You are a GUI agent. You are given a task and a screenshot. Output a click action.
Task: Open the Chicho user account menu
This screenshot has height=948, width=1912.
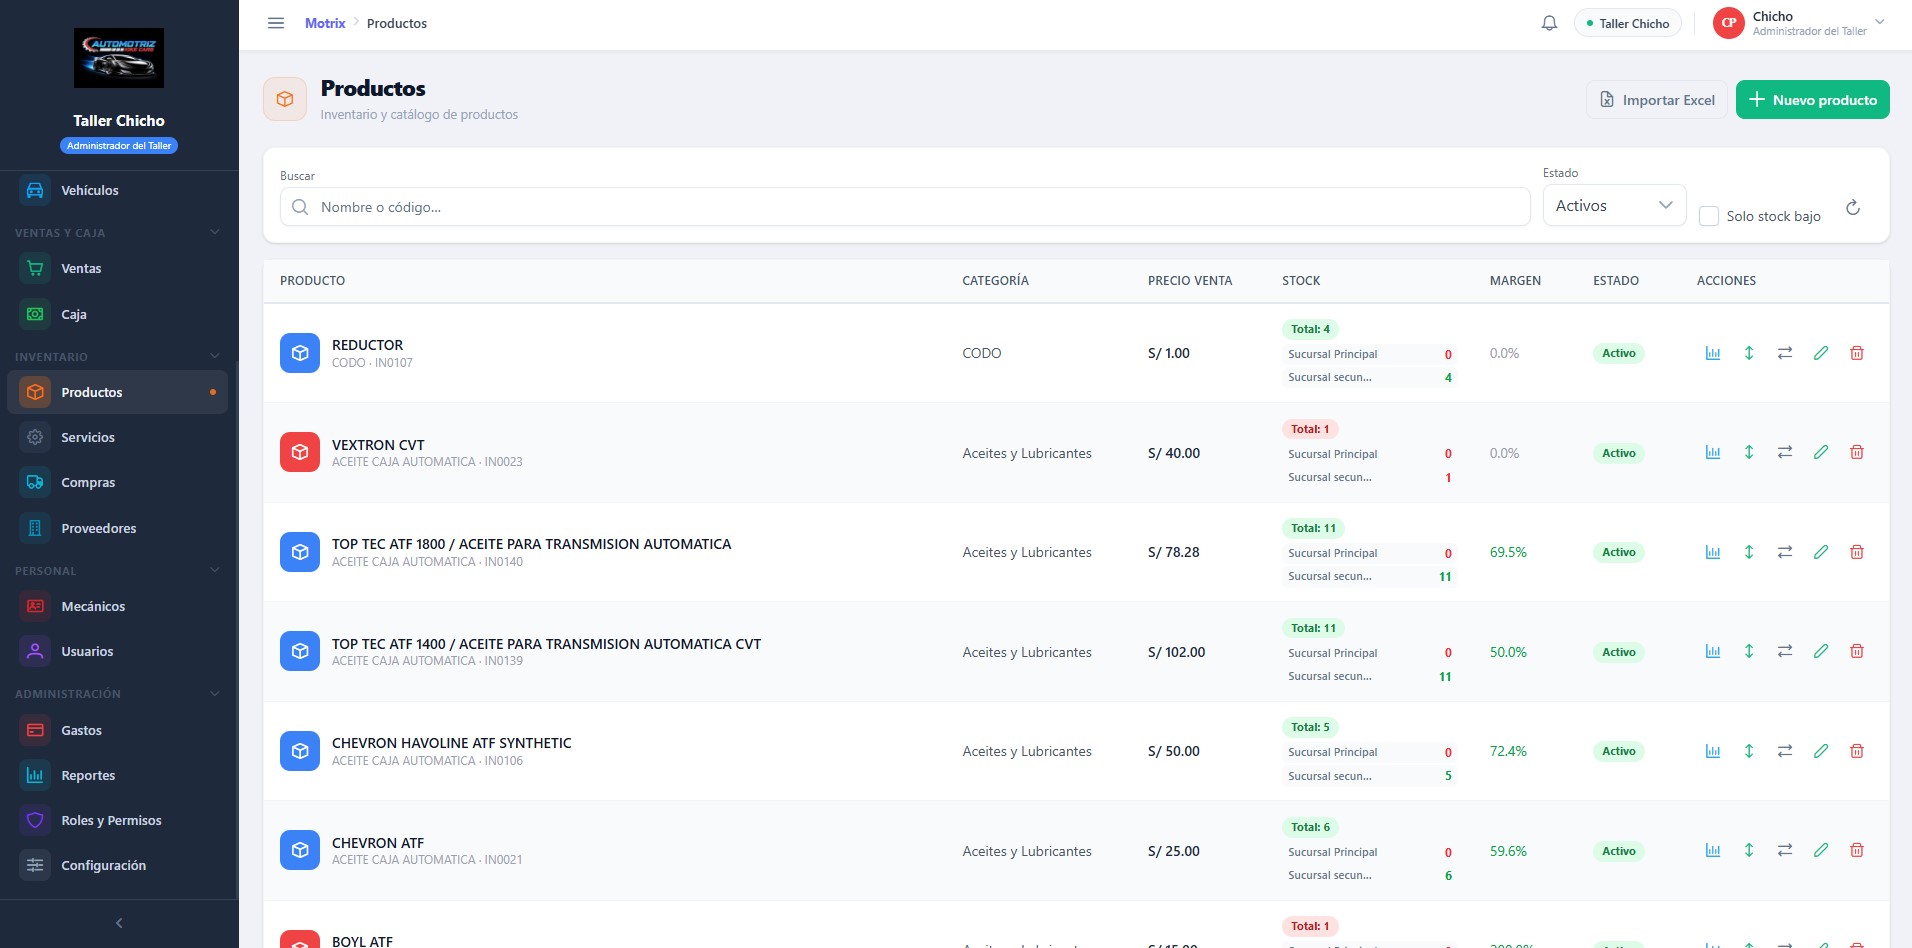tap(1799, 23)
